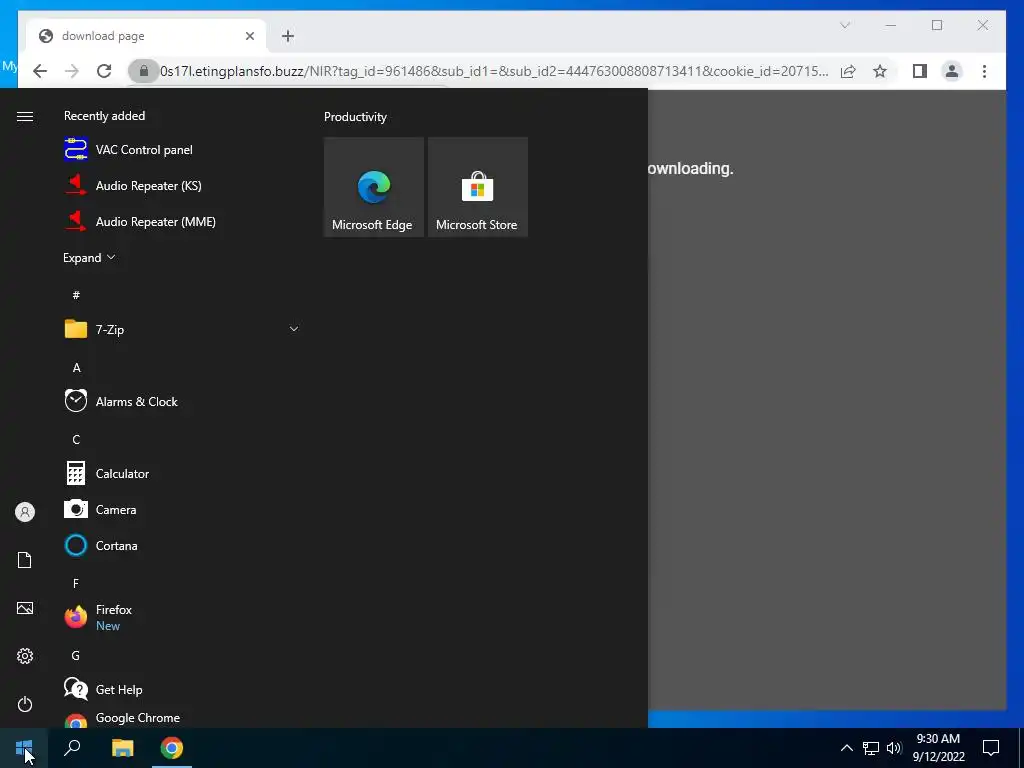Click the 'Recently added' heading
The image size is (1024, 768).
(x=104, y=116)
